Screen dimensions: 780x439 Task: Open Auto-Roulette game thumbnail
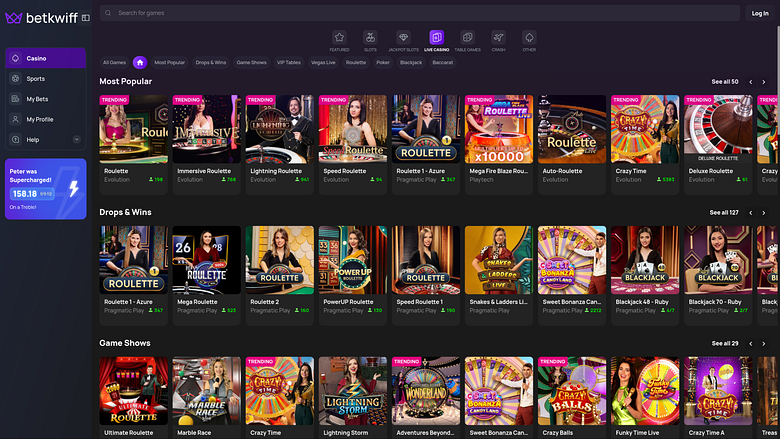pyautogui.click(x=572, y=129)
